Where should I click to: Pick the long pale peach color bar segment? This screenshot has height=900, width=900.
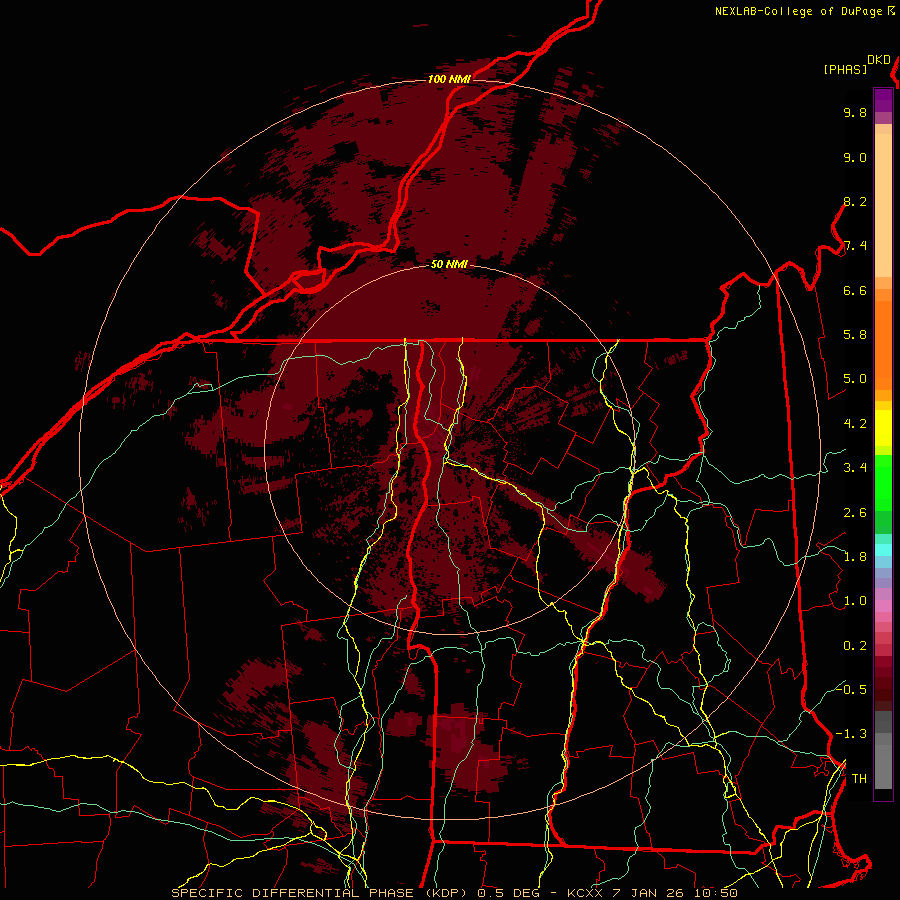[x=883, y=205]
